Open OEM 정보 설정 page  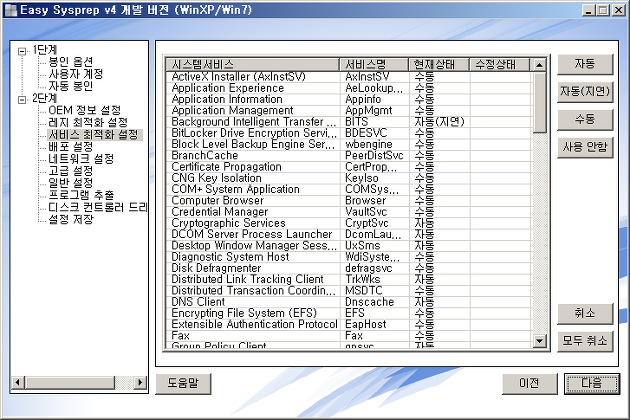(x=84, y=110)
